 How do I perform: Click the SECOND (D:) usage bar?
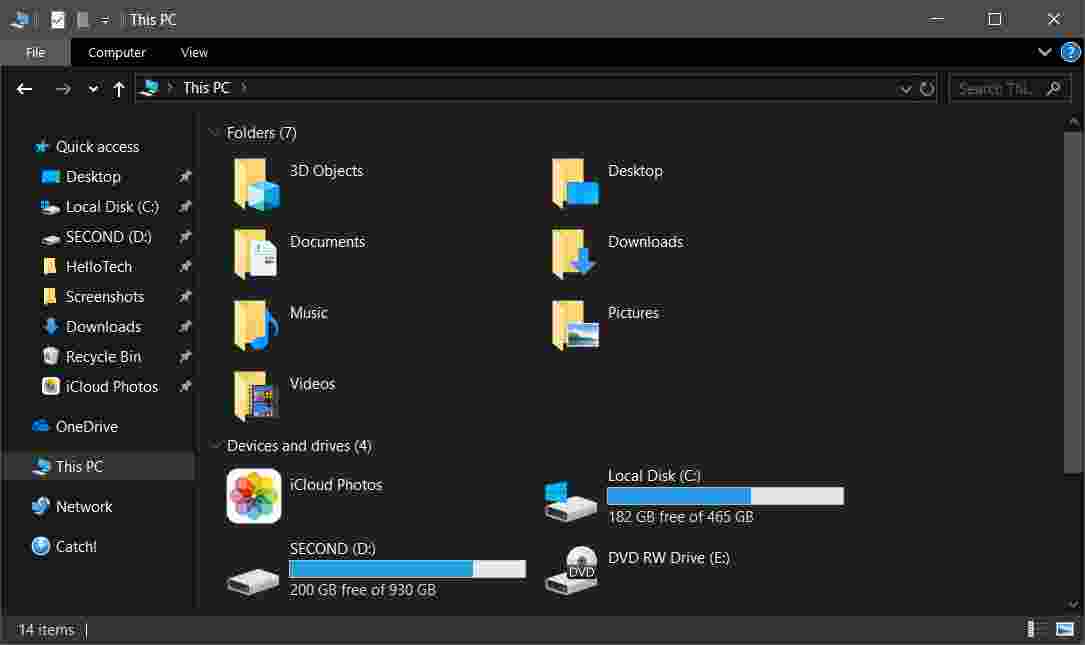coord(407,569)
